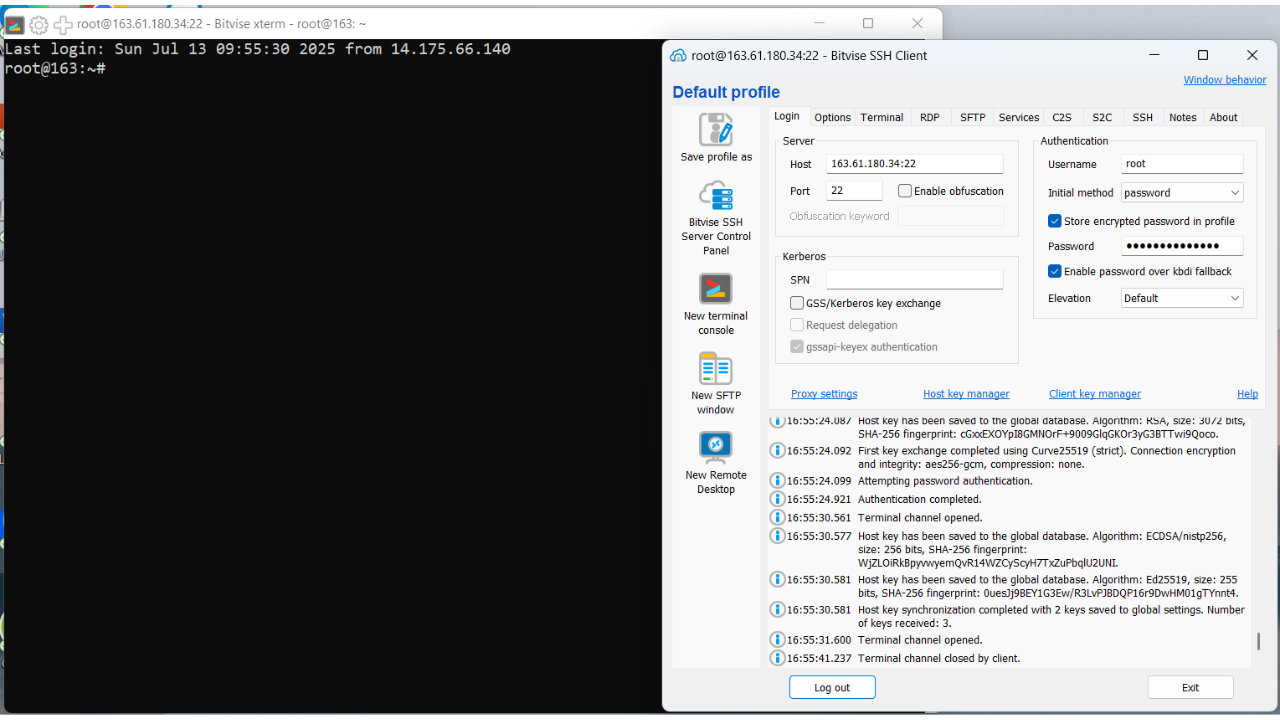Click log text 'Terminal channel closed by client.'
This screenshot has width=1280, height=720.
pos(939,658)
